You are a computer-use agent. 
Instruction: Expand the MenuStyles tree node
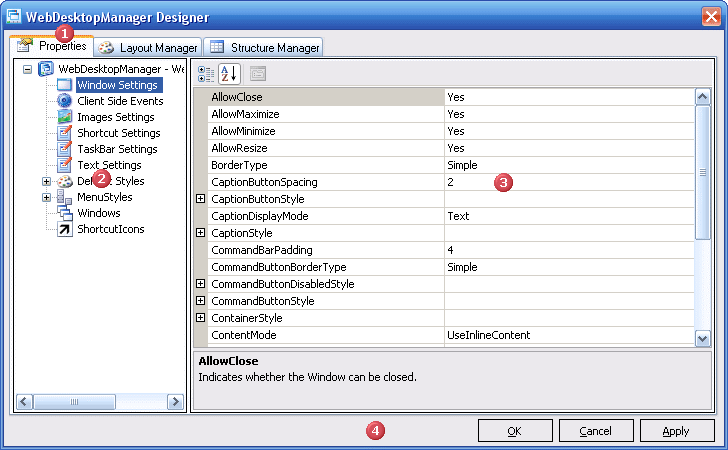pos(47,197)
